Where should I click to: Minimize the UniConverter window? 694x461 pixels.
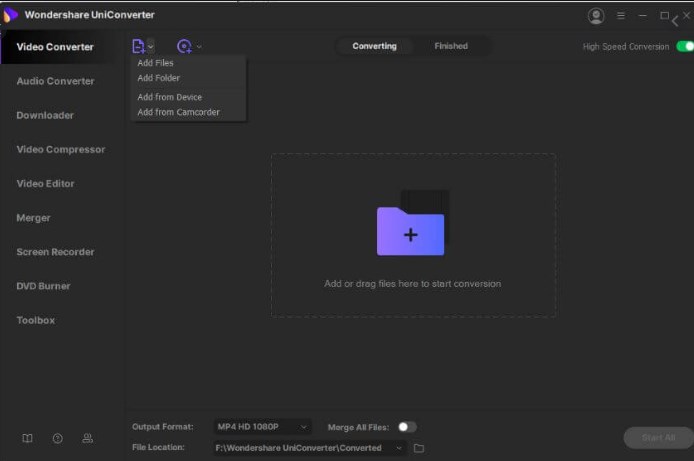pyautogui.click(x=643, y=15)
